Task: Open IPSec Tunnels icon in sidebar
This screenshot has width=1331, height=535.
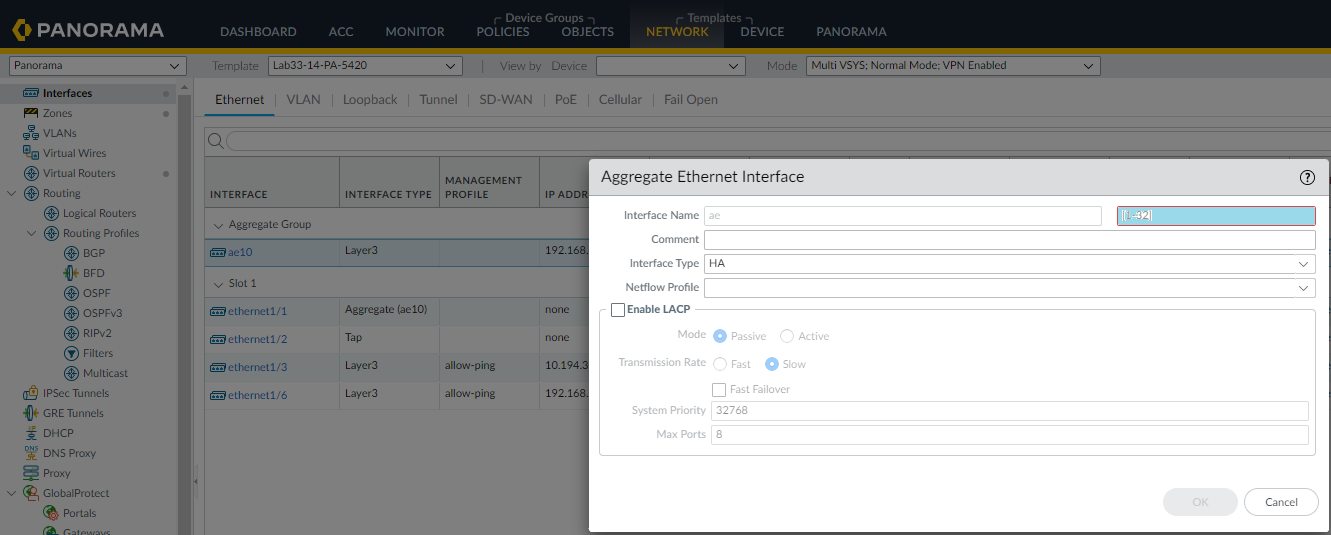Action: (31, 393)
